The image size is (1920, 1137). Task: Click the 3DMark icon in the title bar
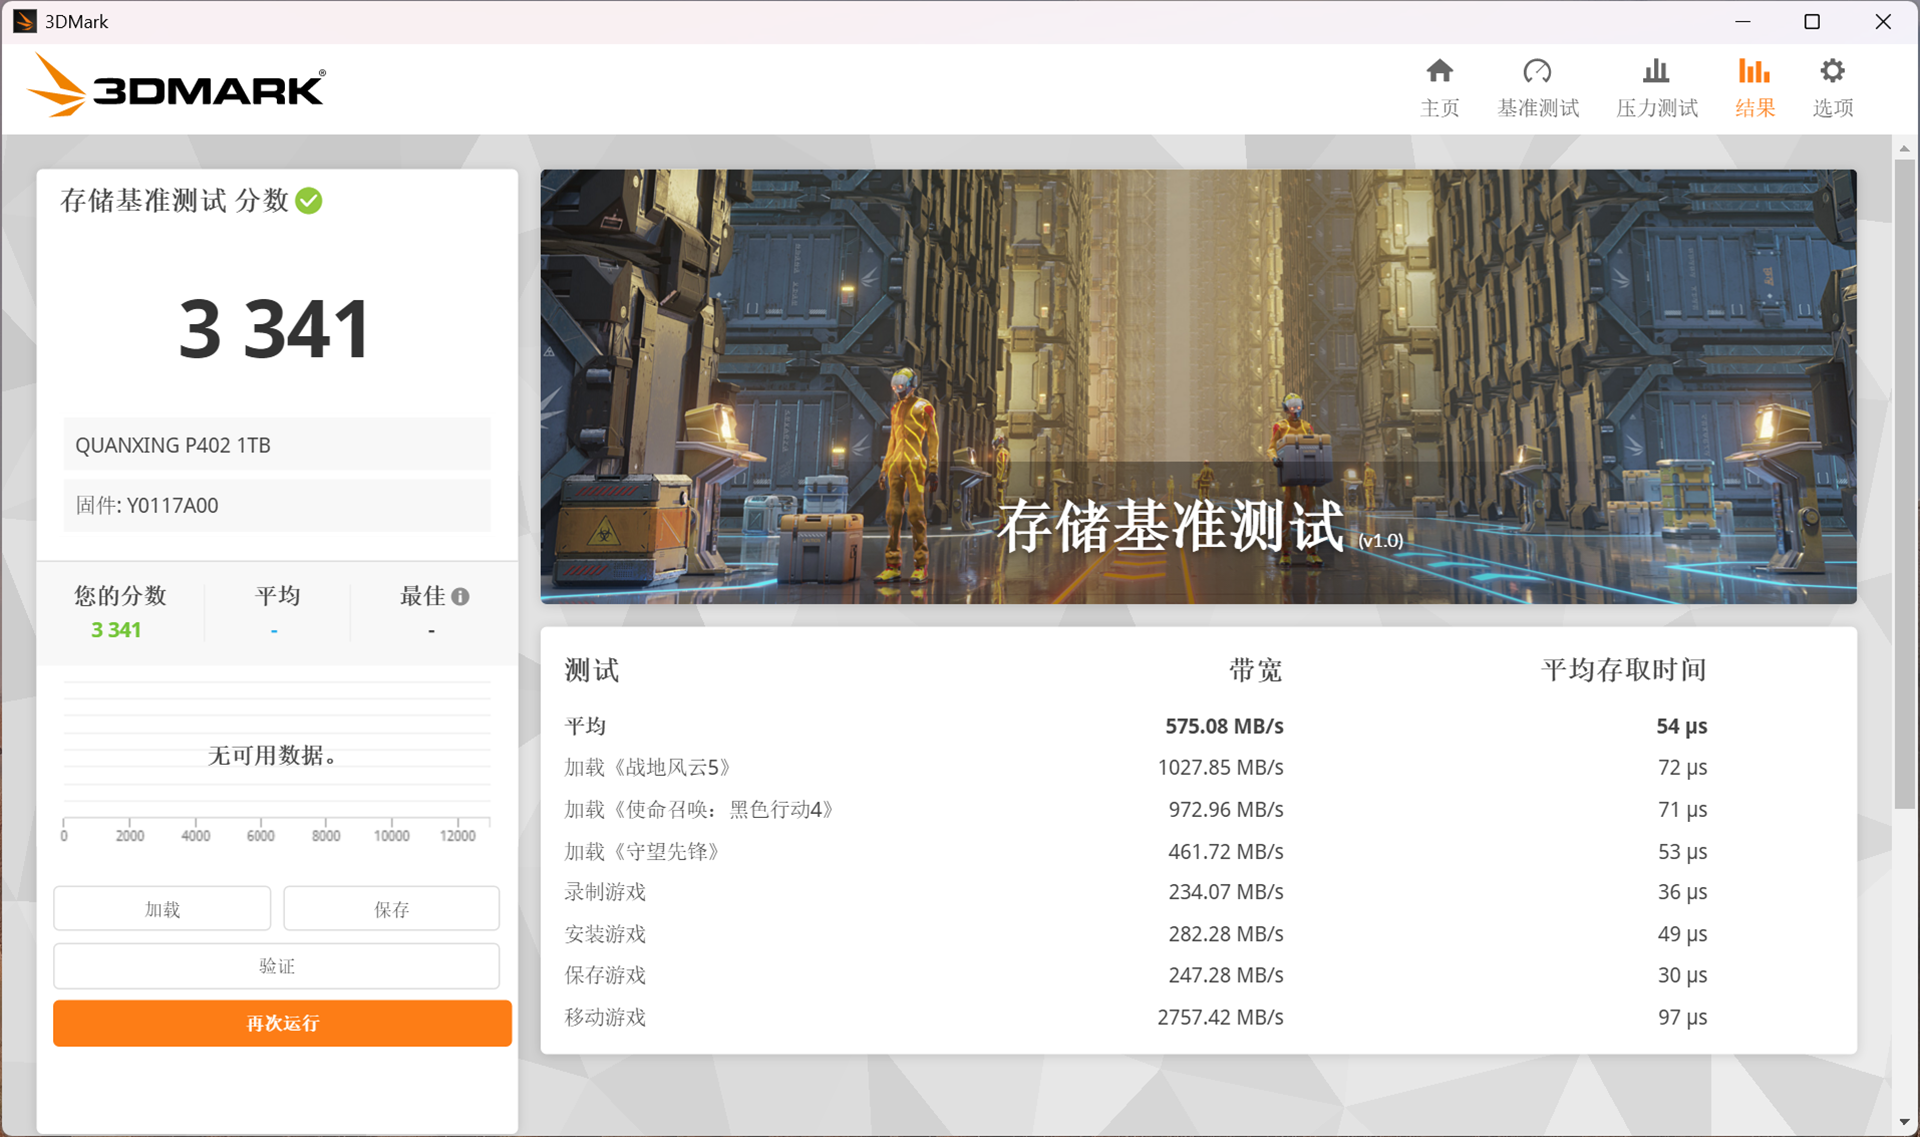(24, 20)
